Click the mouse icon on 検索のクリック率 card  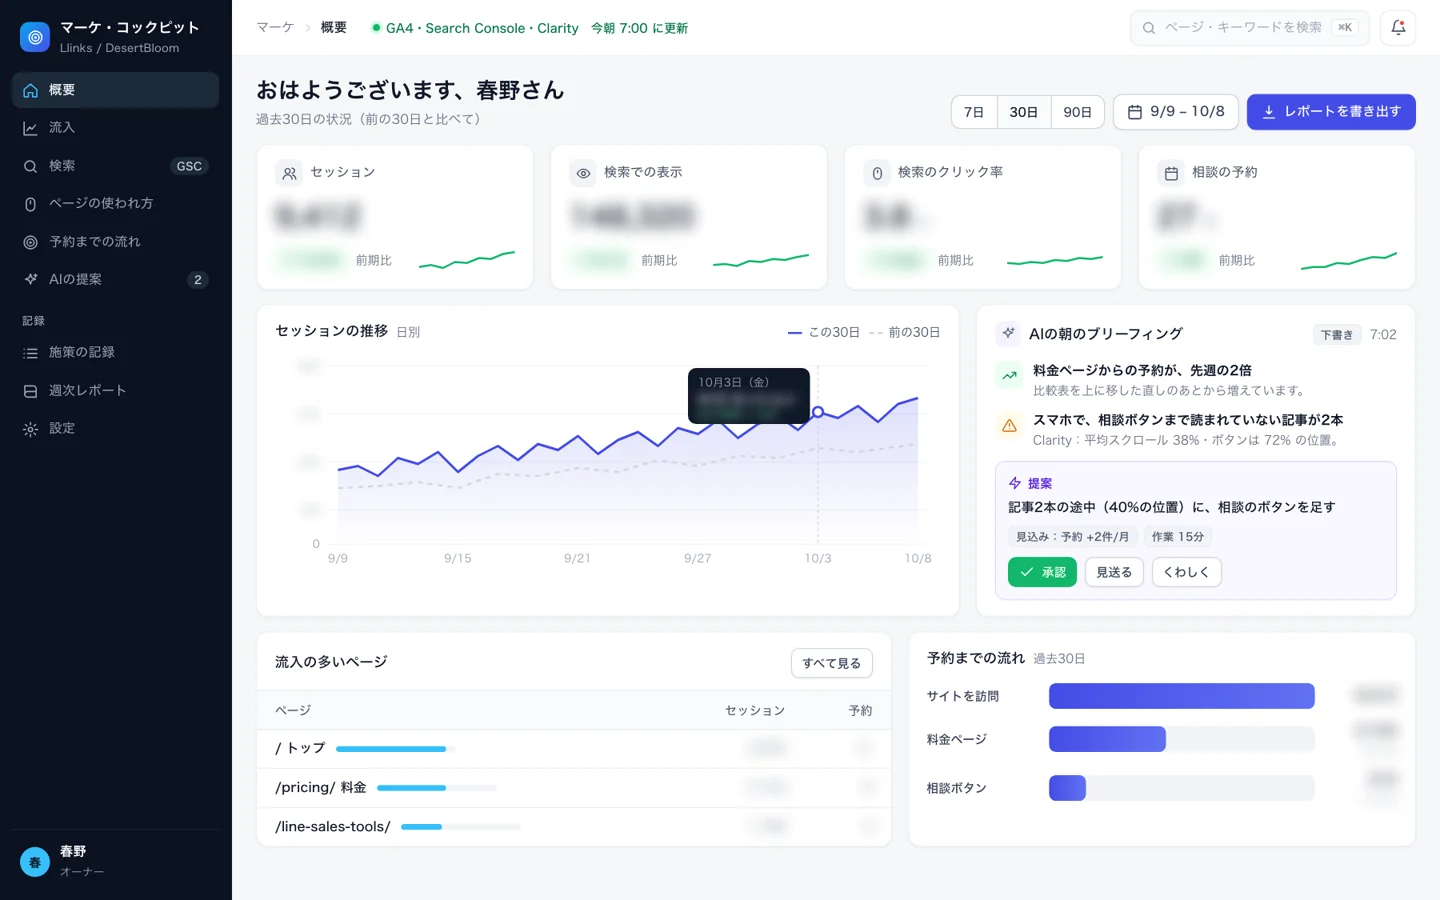pyautogui.click(x=877, y=173)
